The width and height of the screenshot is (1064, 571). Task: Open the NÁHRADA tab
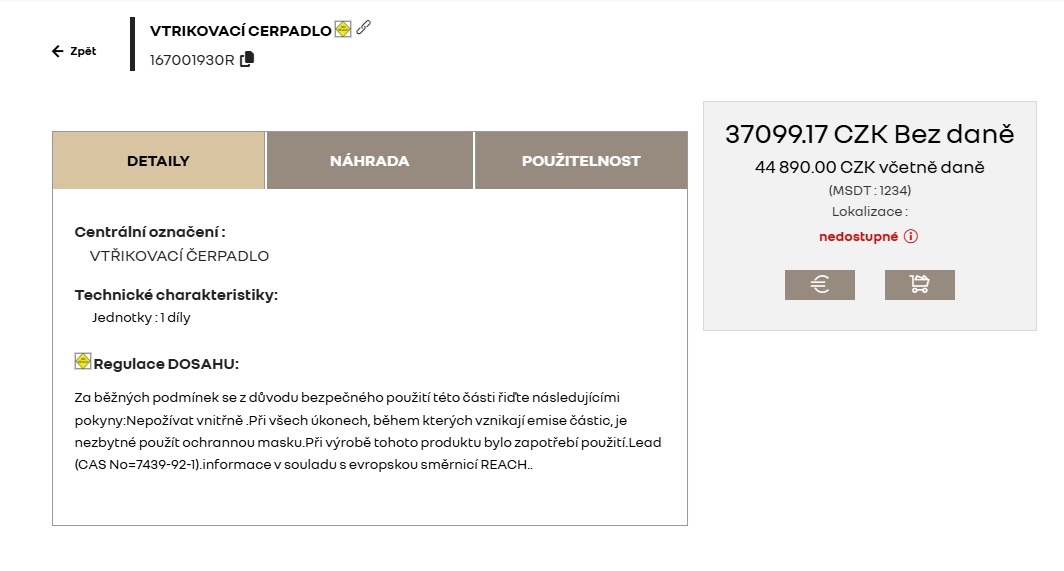click(x=370, y=161)
